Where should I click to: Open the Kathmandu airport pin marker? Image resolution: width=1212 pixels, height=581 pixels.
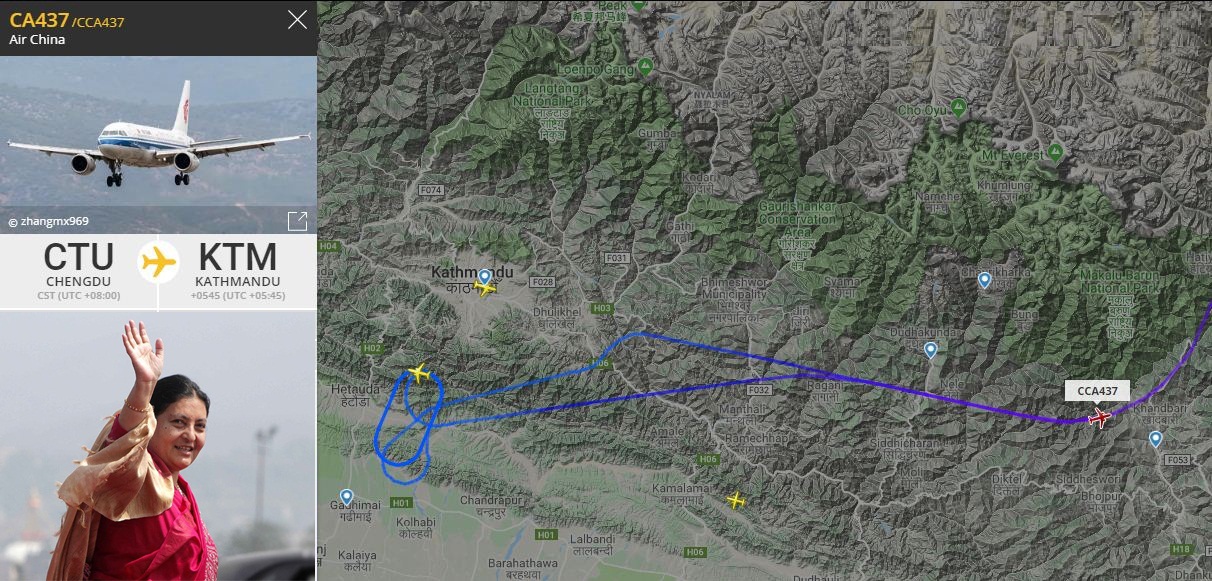pyautogui.click(x=485, y=276)
